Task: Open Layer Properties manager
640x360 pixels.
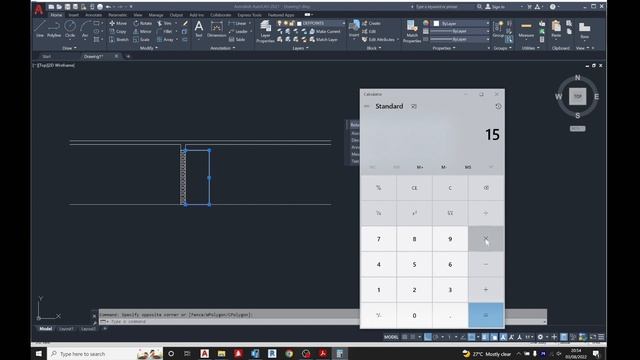Action: tap(265, 31)
